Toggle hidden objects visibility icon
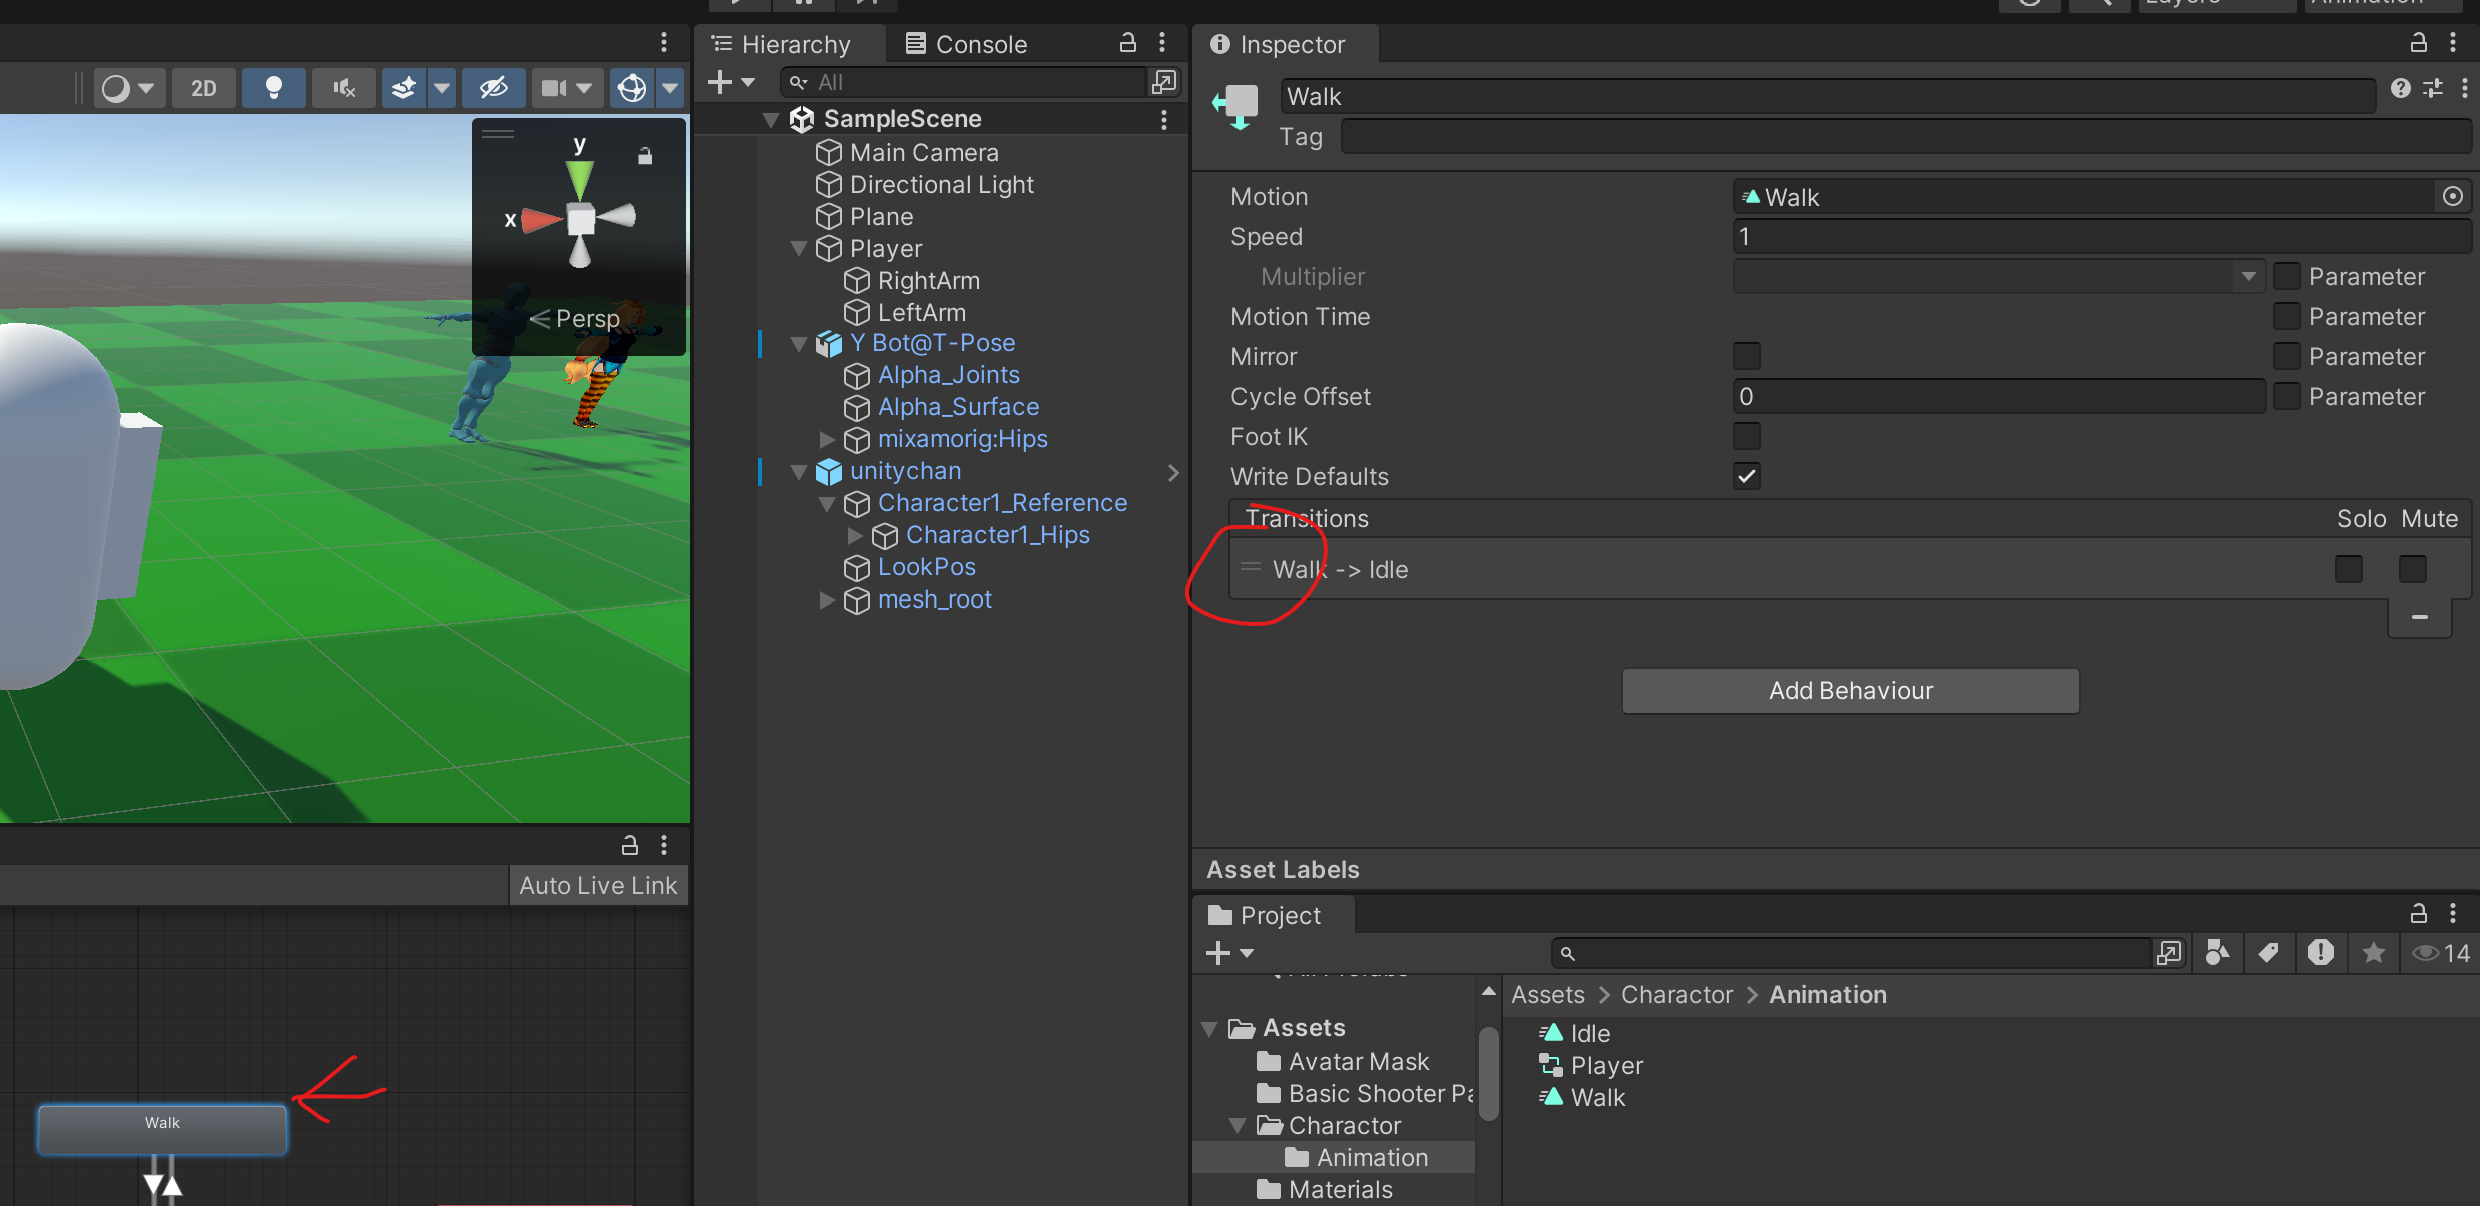 pos(493,88)
